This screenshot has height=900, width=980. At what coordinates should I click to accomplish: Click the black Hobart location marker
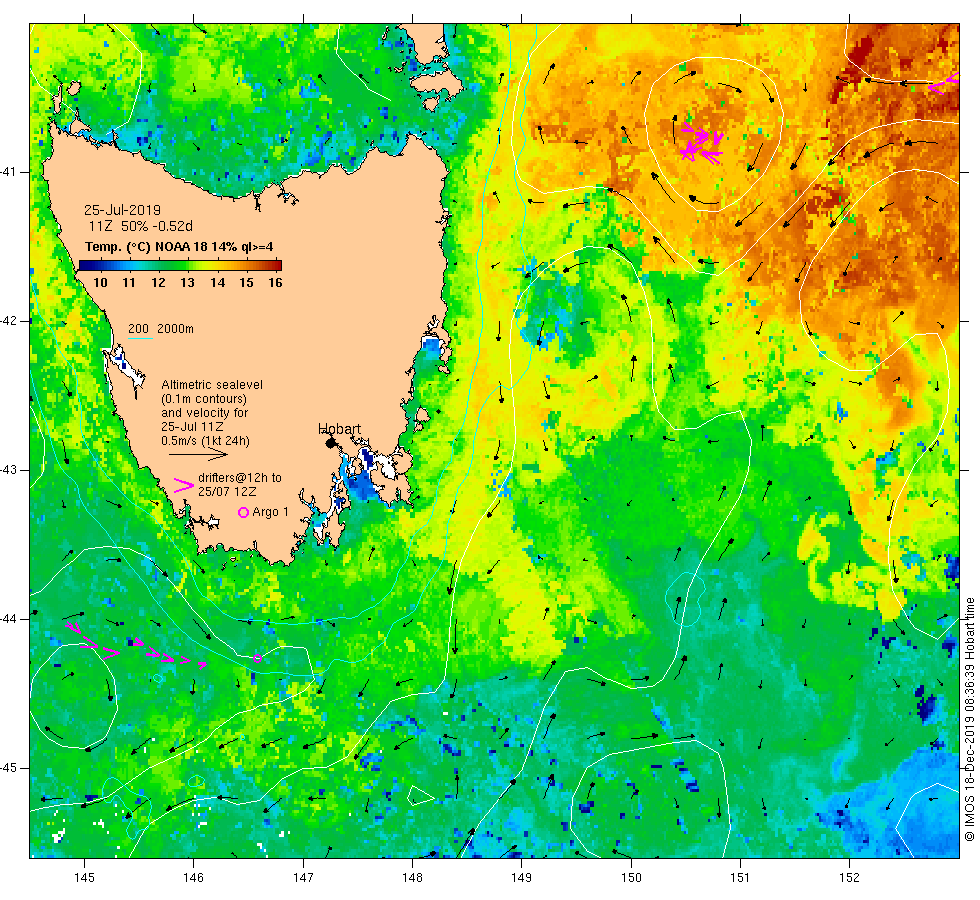coord(331,443)
